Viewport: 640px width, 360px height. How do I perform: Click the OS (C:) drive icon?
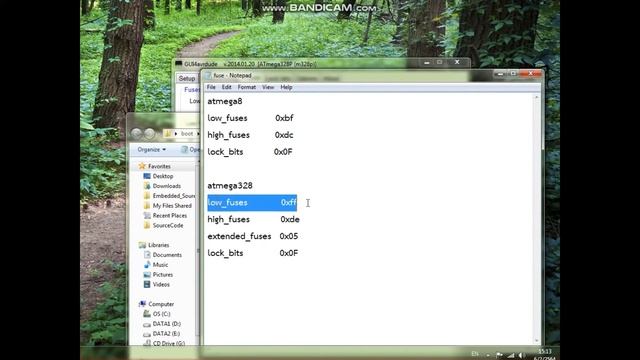point(147,314)
